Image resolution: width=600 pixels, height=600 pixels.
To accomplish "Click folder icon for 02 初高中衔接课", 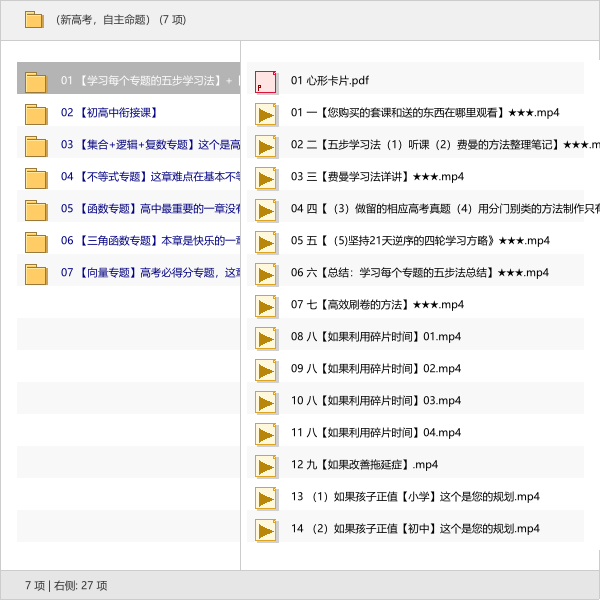I will [x=36, y=113].
